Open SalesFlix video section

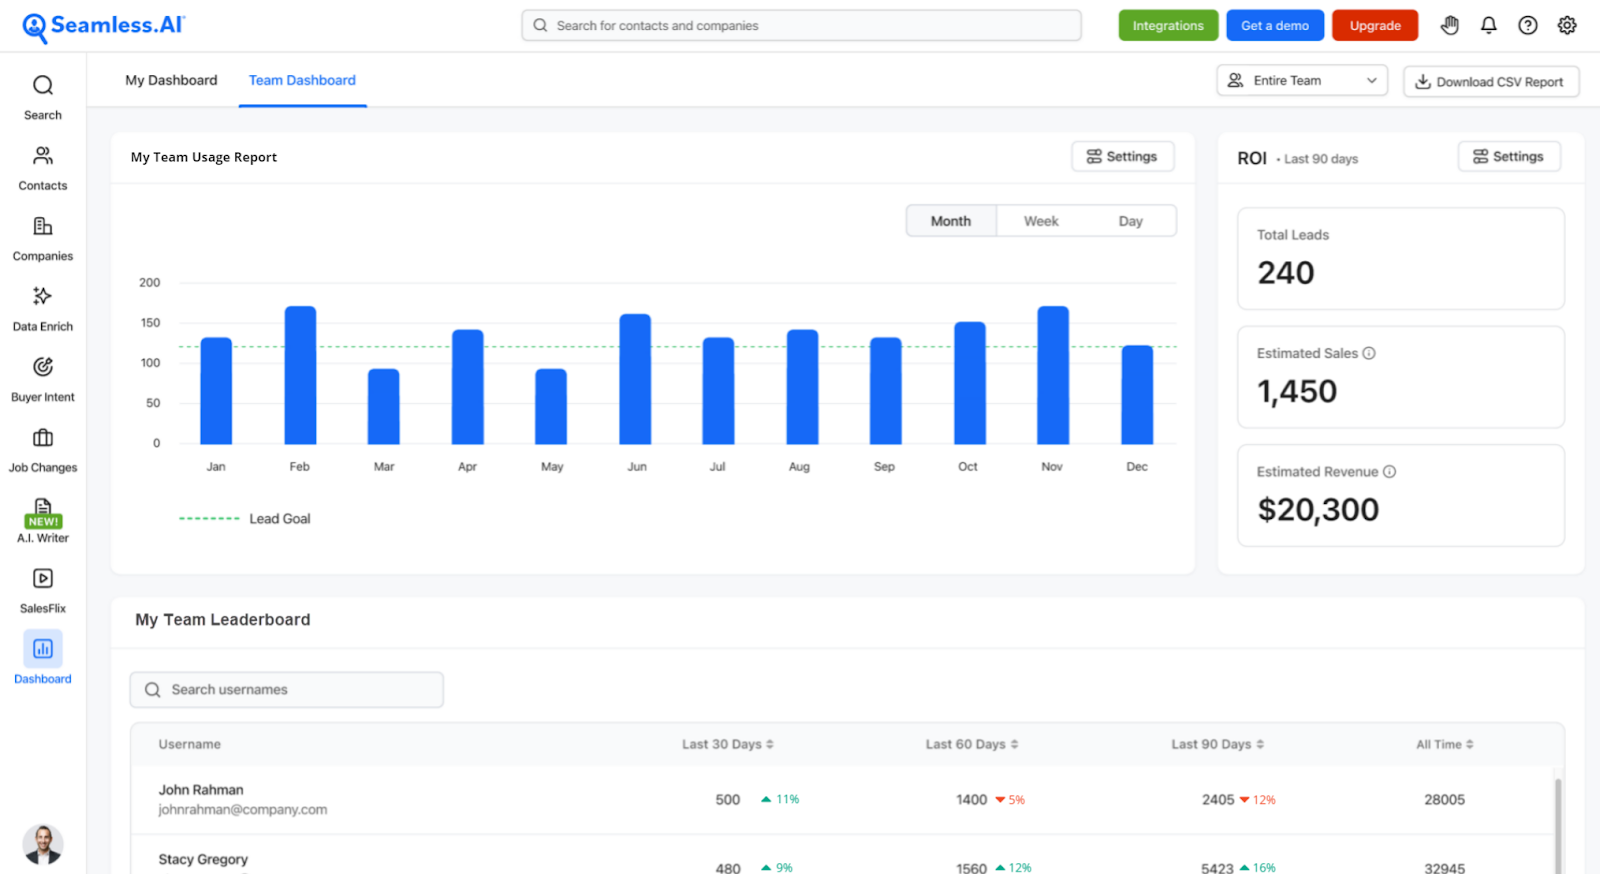pos(42,590)
